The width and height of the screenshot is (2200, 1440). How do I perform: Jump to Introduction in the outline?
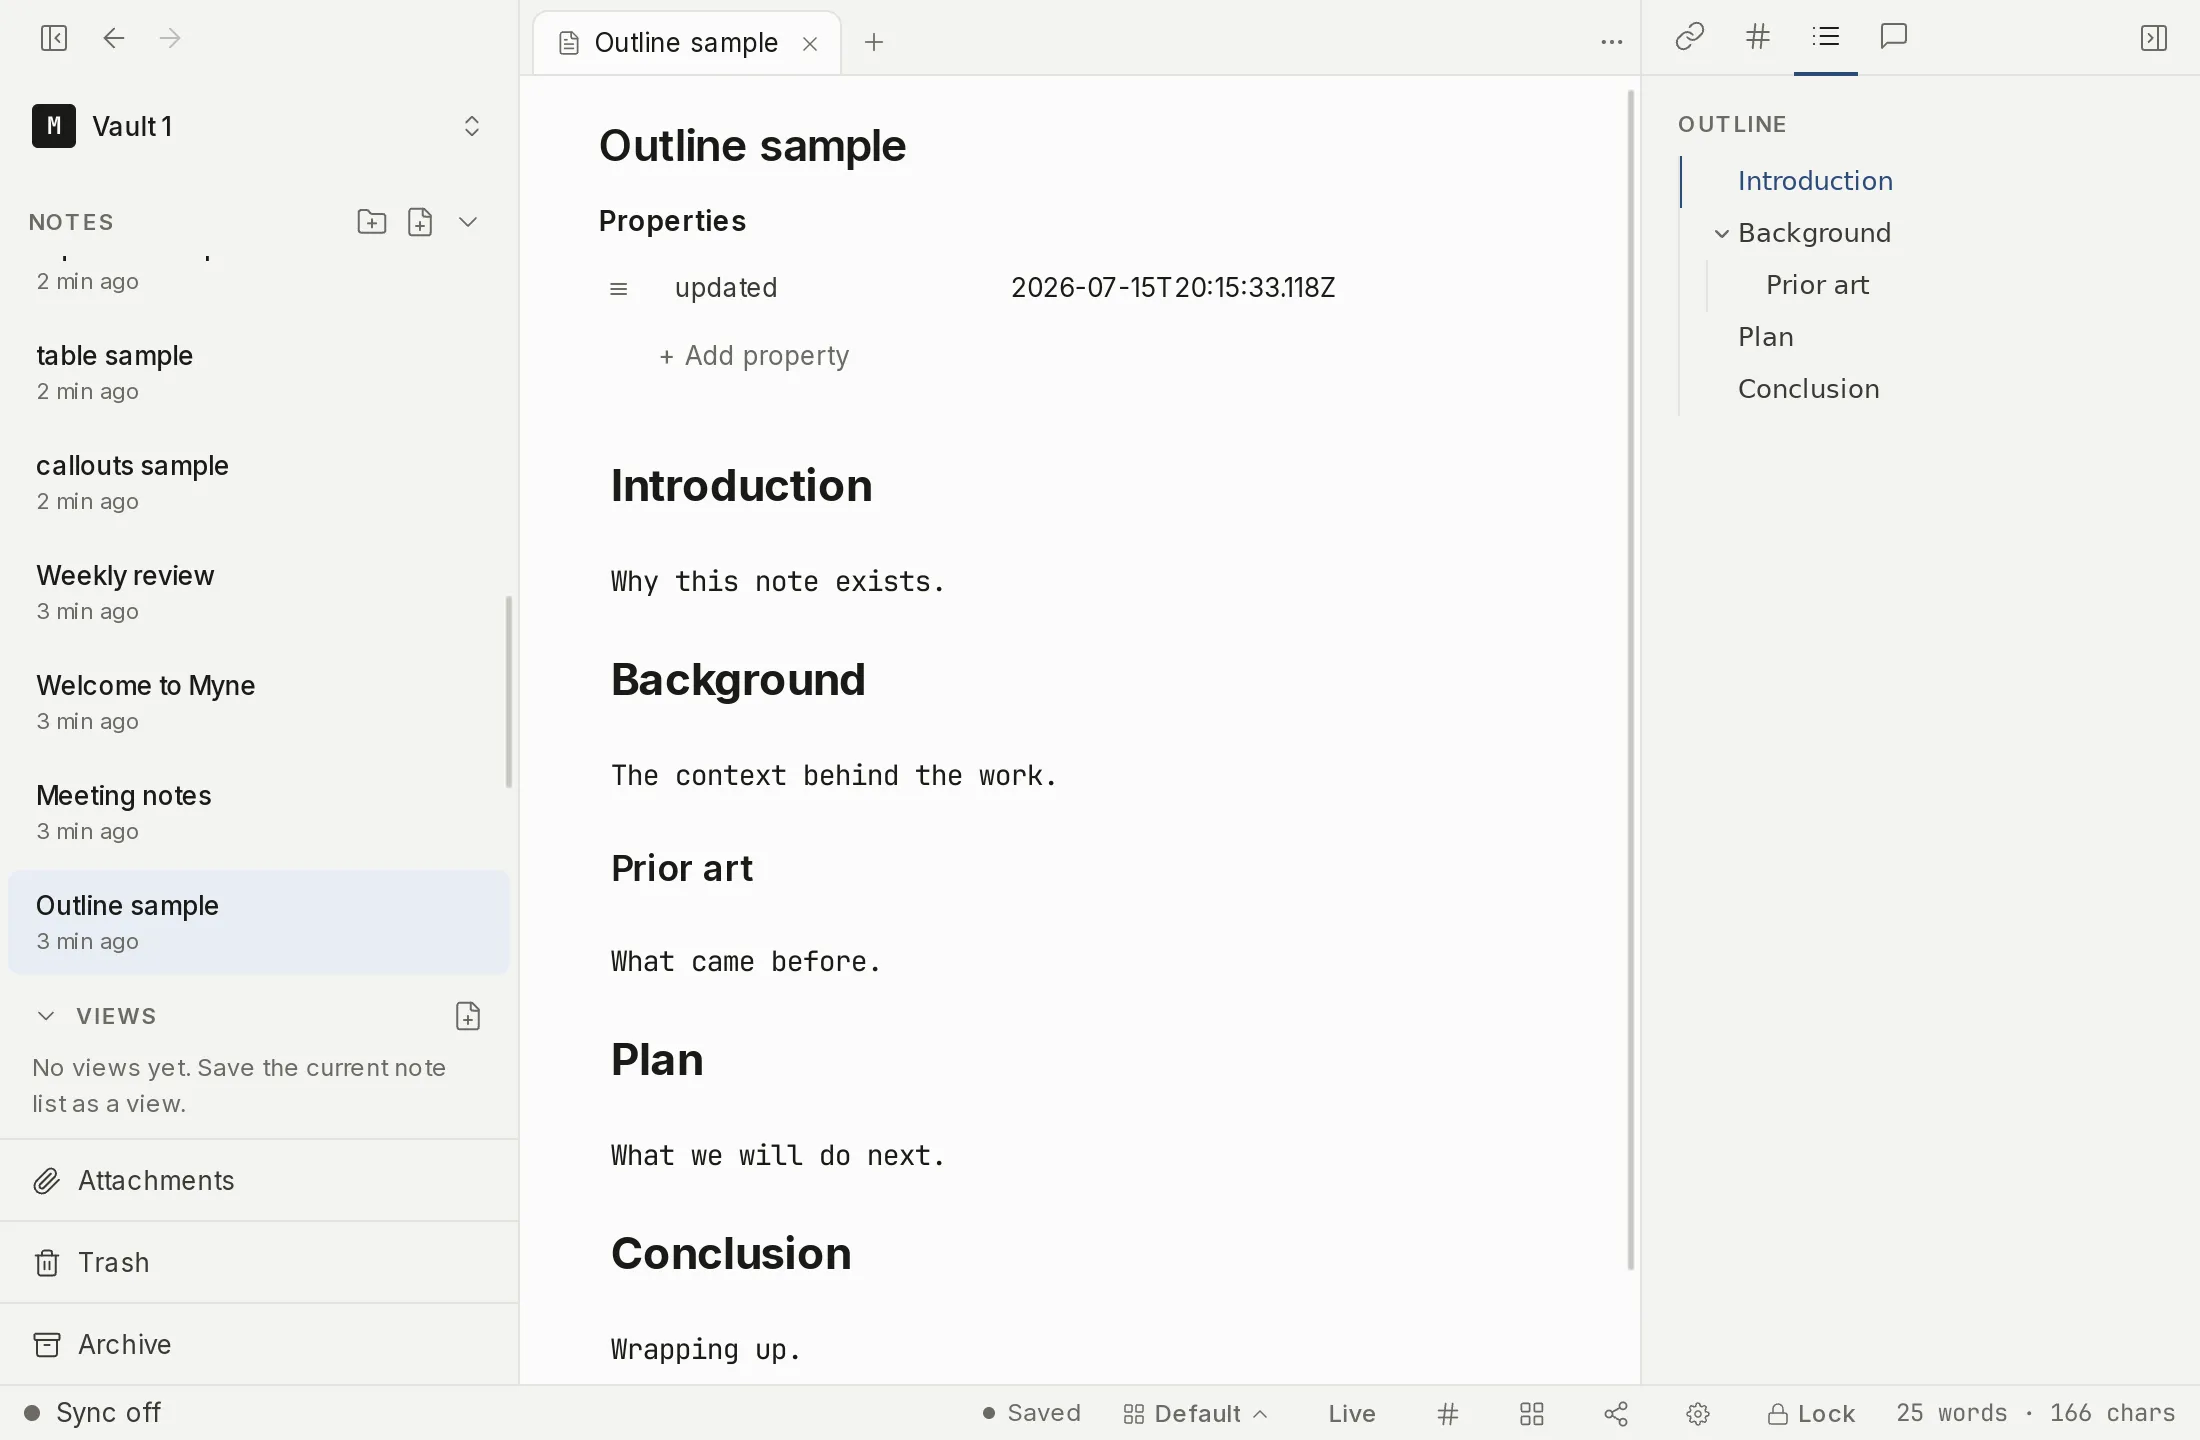[1815, 181]
